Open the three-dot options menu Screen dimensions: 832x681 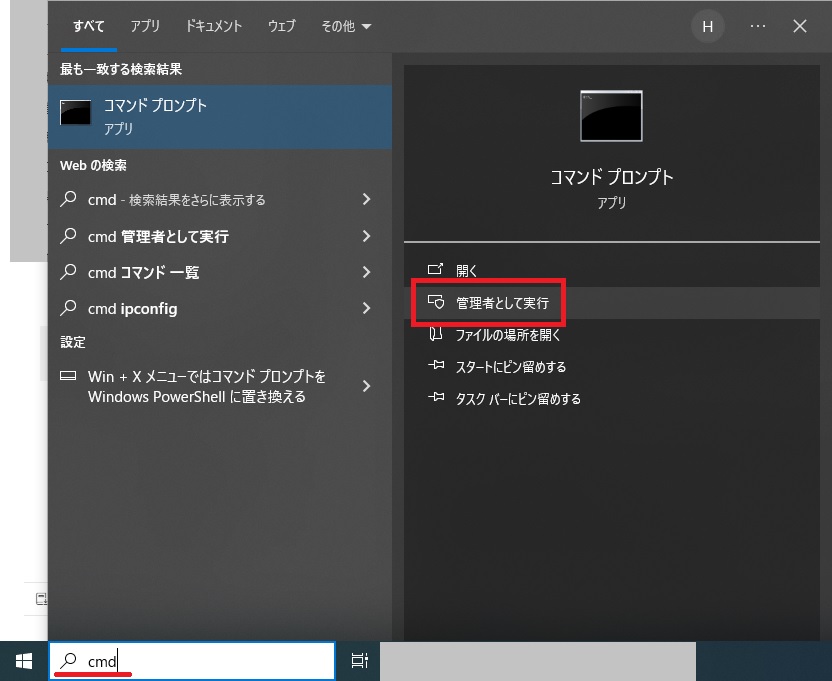pyautogui.click(x=758, y=27)
